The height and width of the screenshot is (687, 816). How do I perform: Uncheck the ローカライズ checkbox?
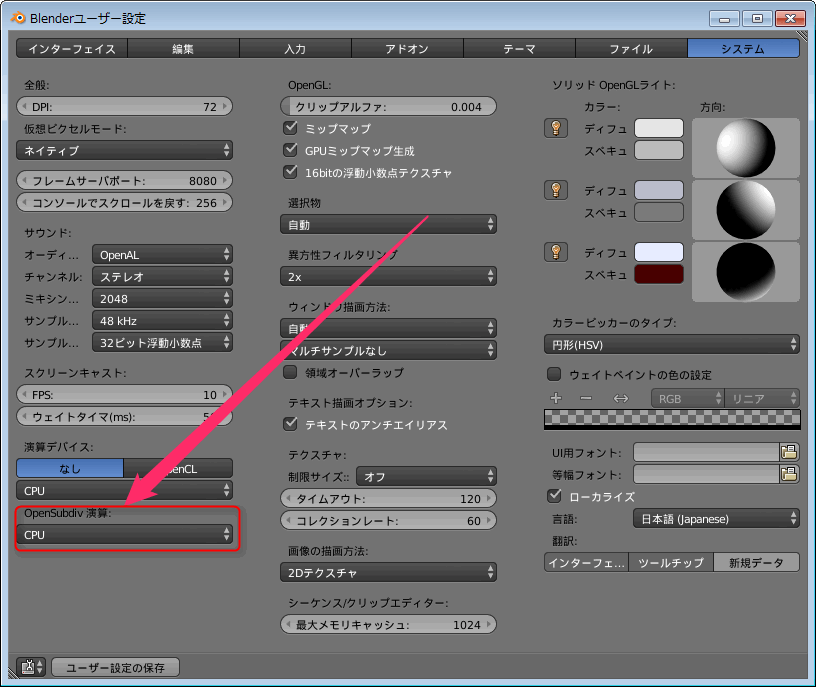click(554, 496)
